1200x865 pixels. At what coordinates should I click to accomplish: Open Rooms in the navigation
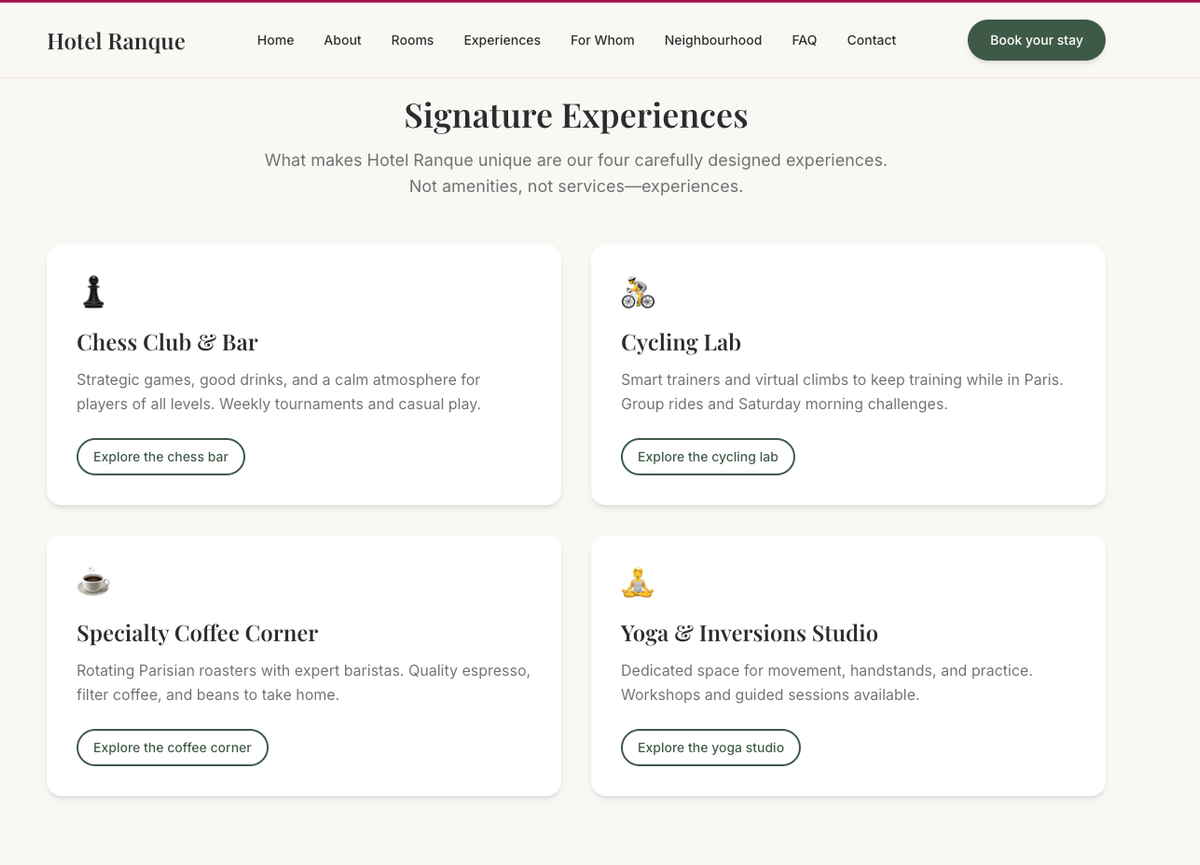[x=412, y=40]
